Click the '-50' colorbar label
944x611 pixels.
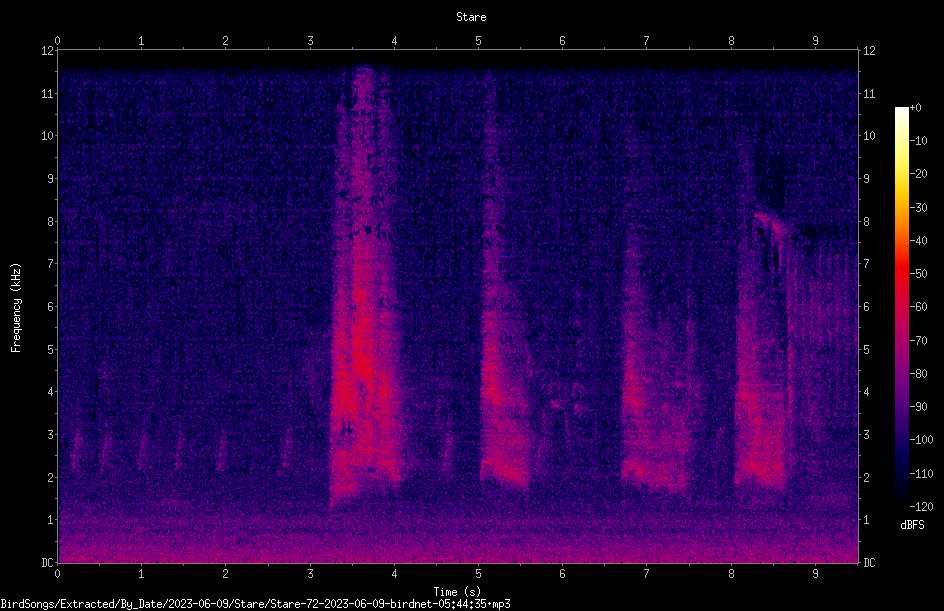[918, 273]
